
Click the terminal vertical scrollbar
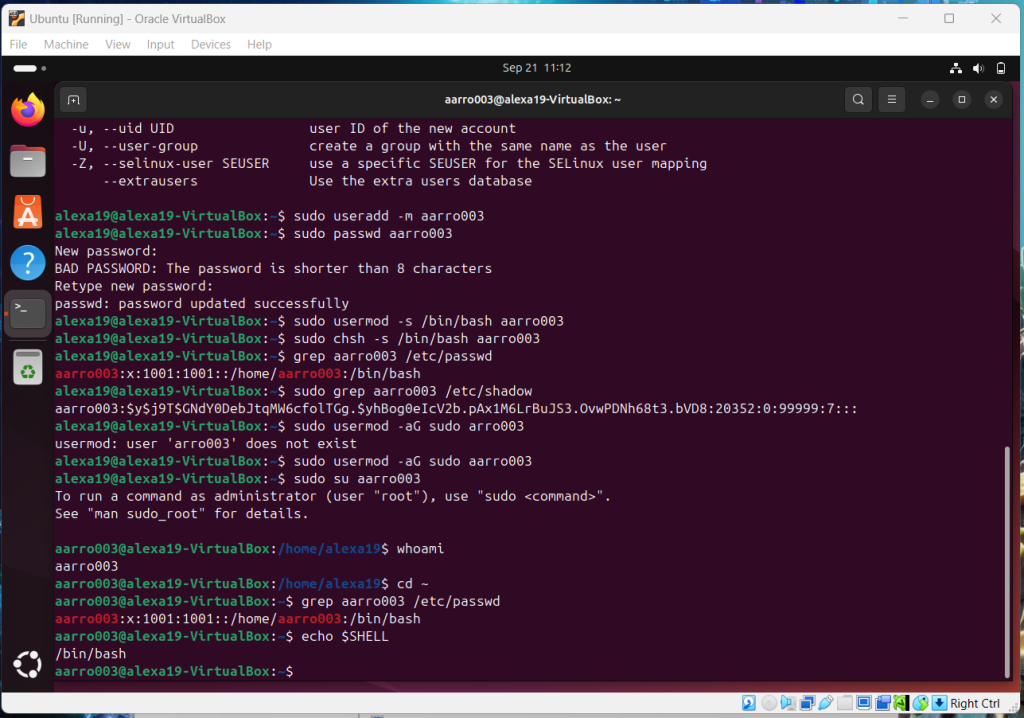pyautogui.click(x=1006, y=560)
